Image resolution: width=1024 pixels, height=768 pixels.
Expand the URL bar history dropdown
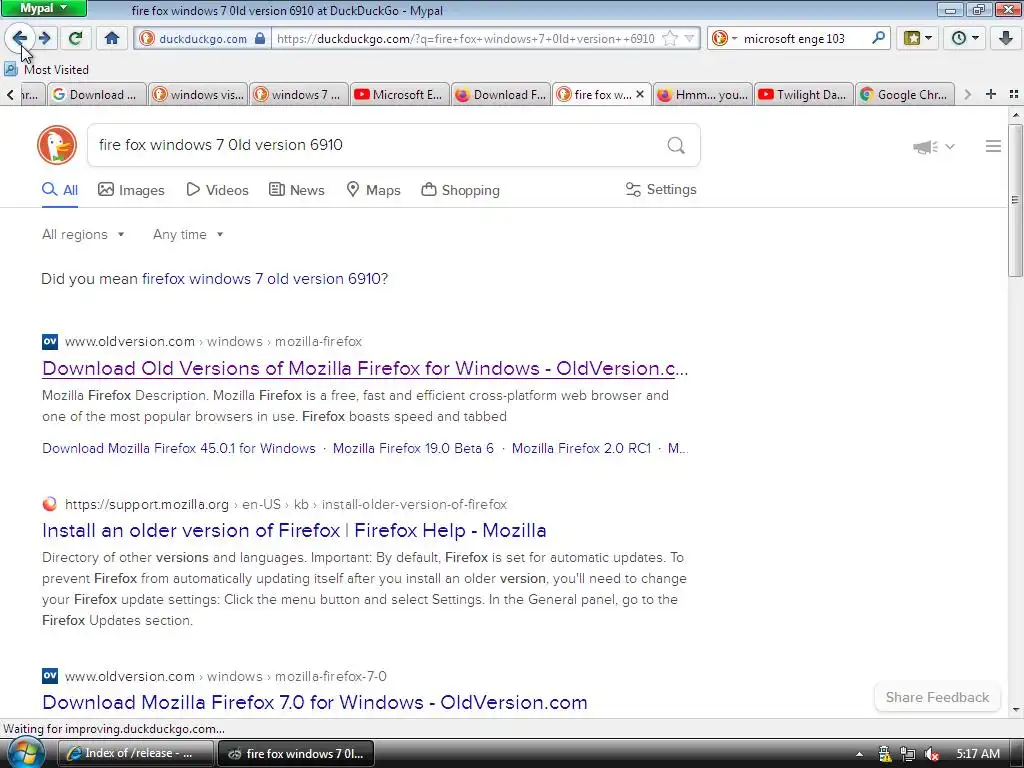click(688, 38)
